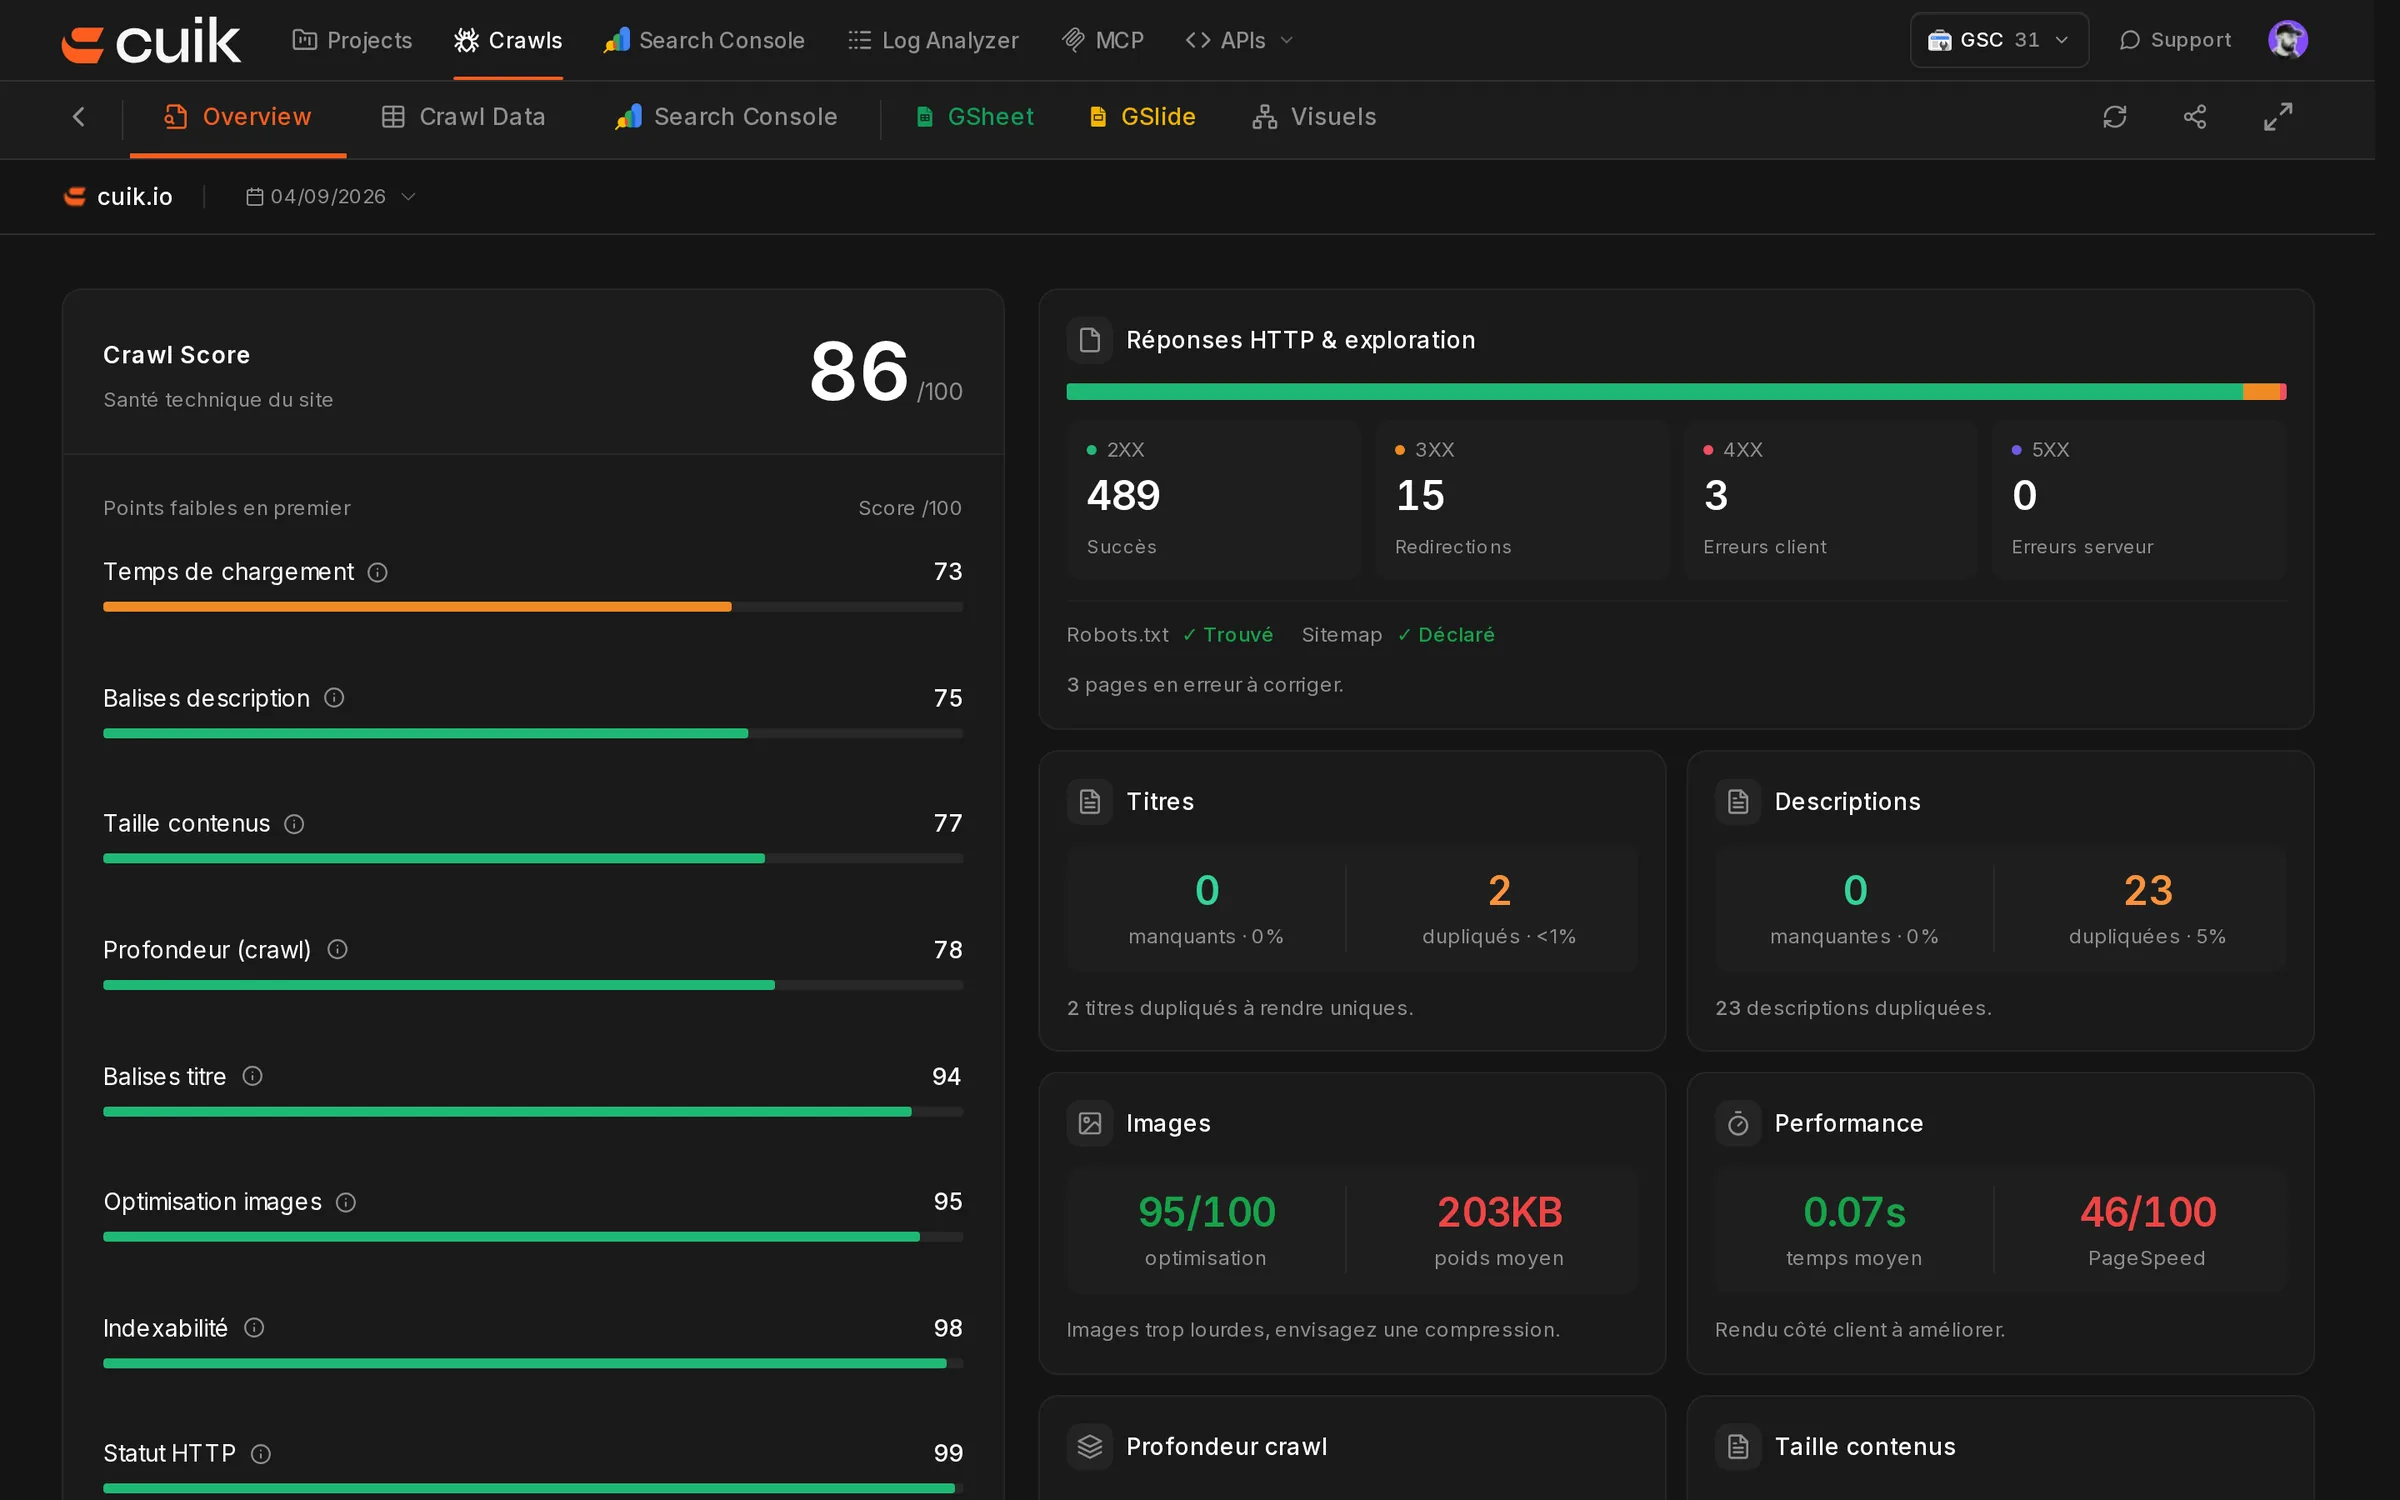Click the refresh crawl icon
Image resolution: width=2400 pixels, height=1500 pixels.
pyautogui.click(x=2115, y=117)
